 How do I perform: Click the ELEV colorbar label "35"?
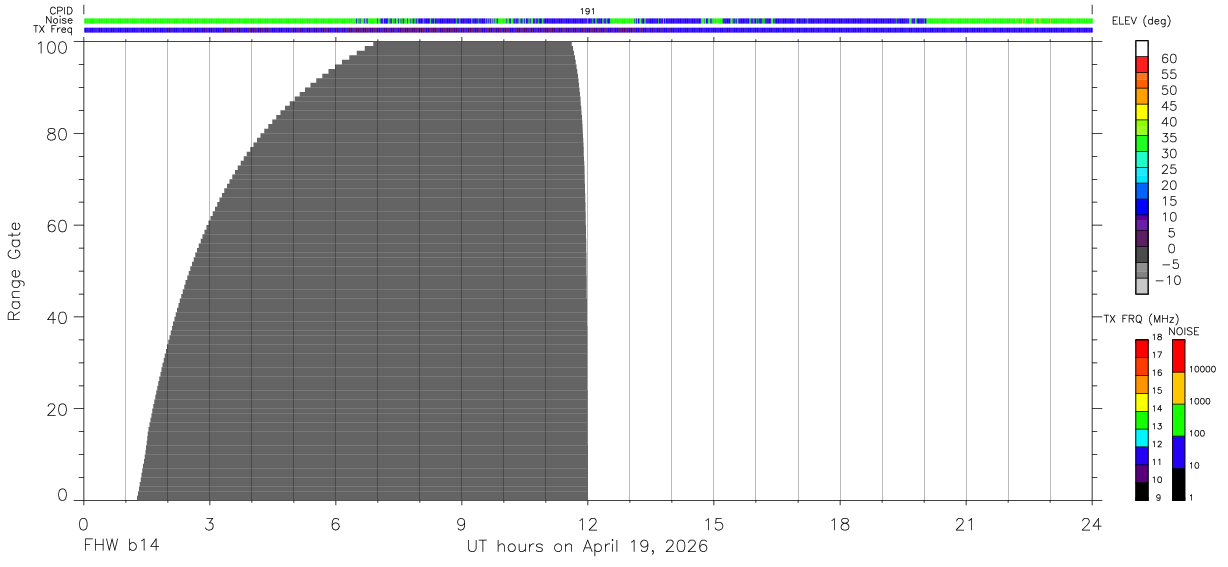click(1168, 138)
